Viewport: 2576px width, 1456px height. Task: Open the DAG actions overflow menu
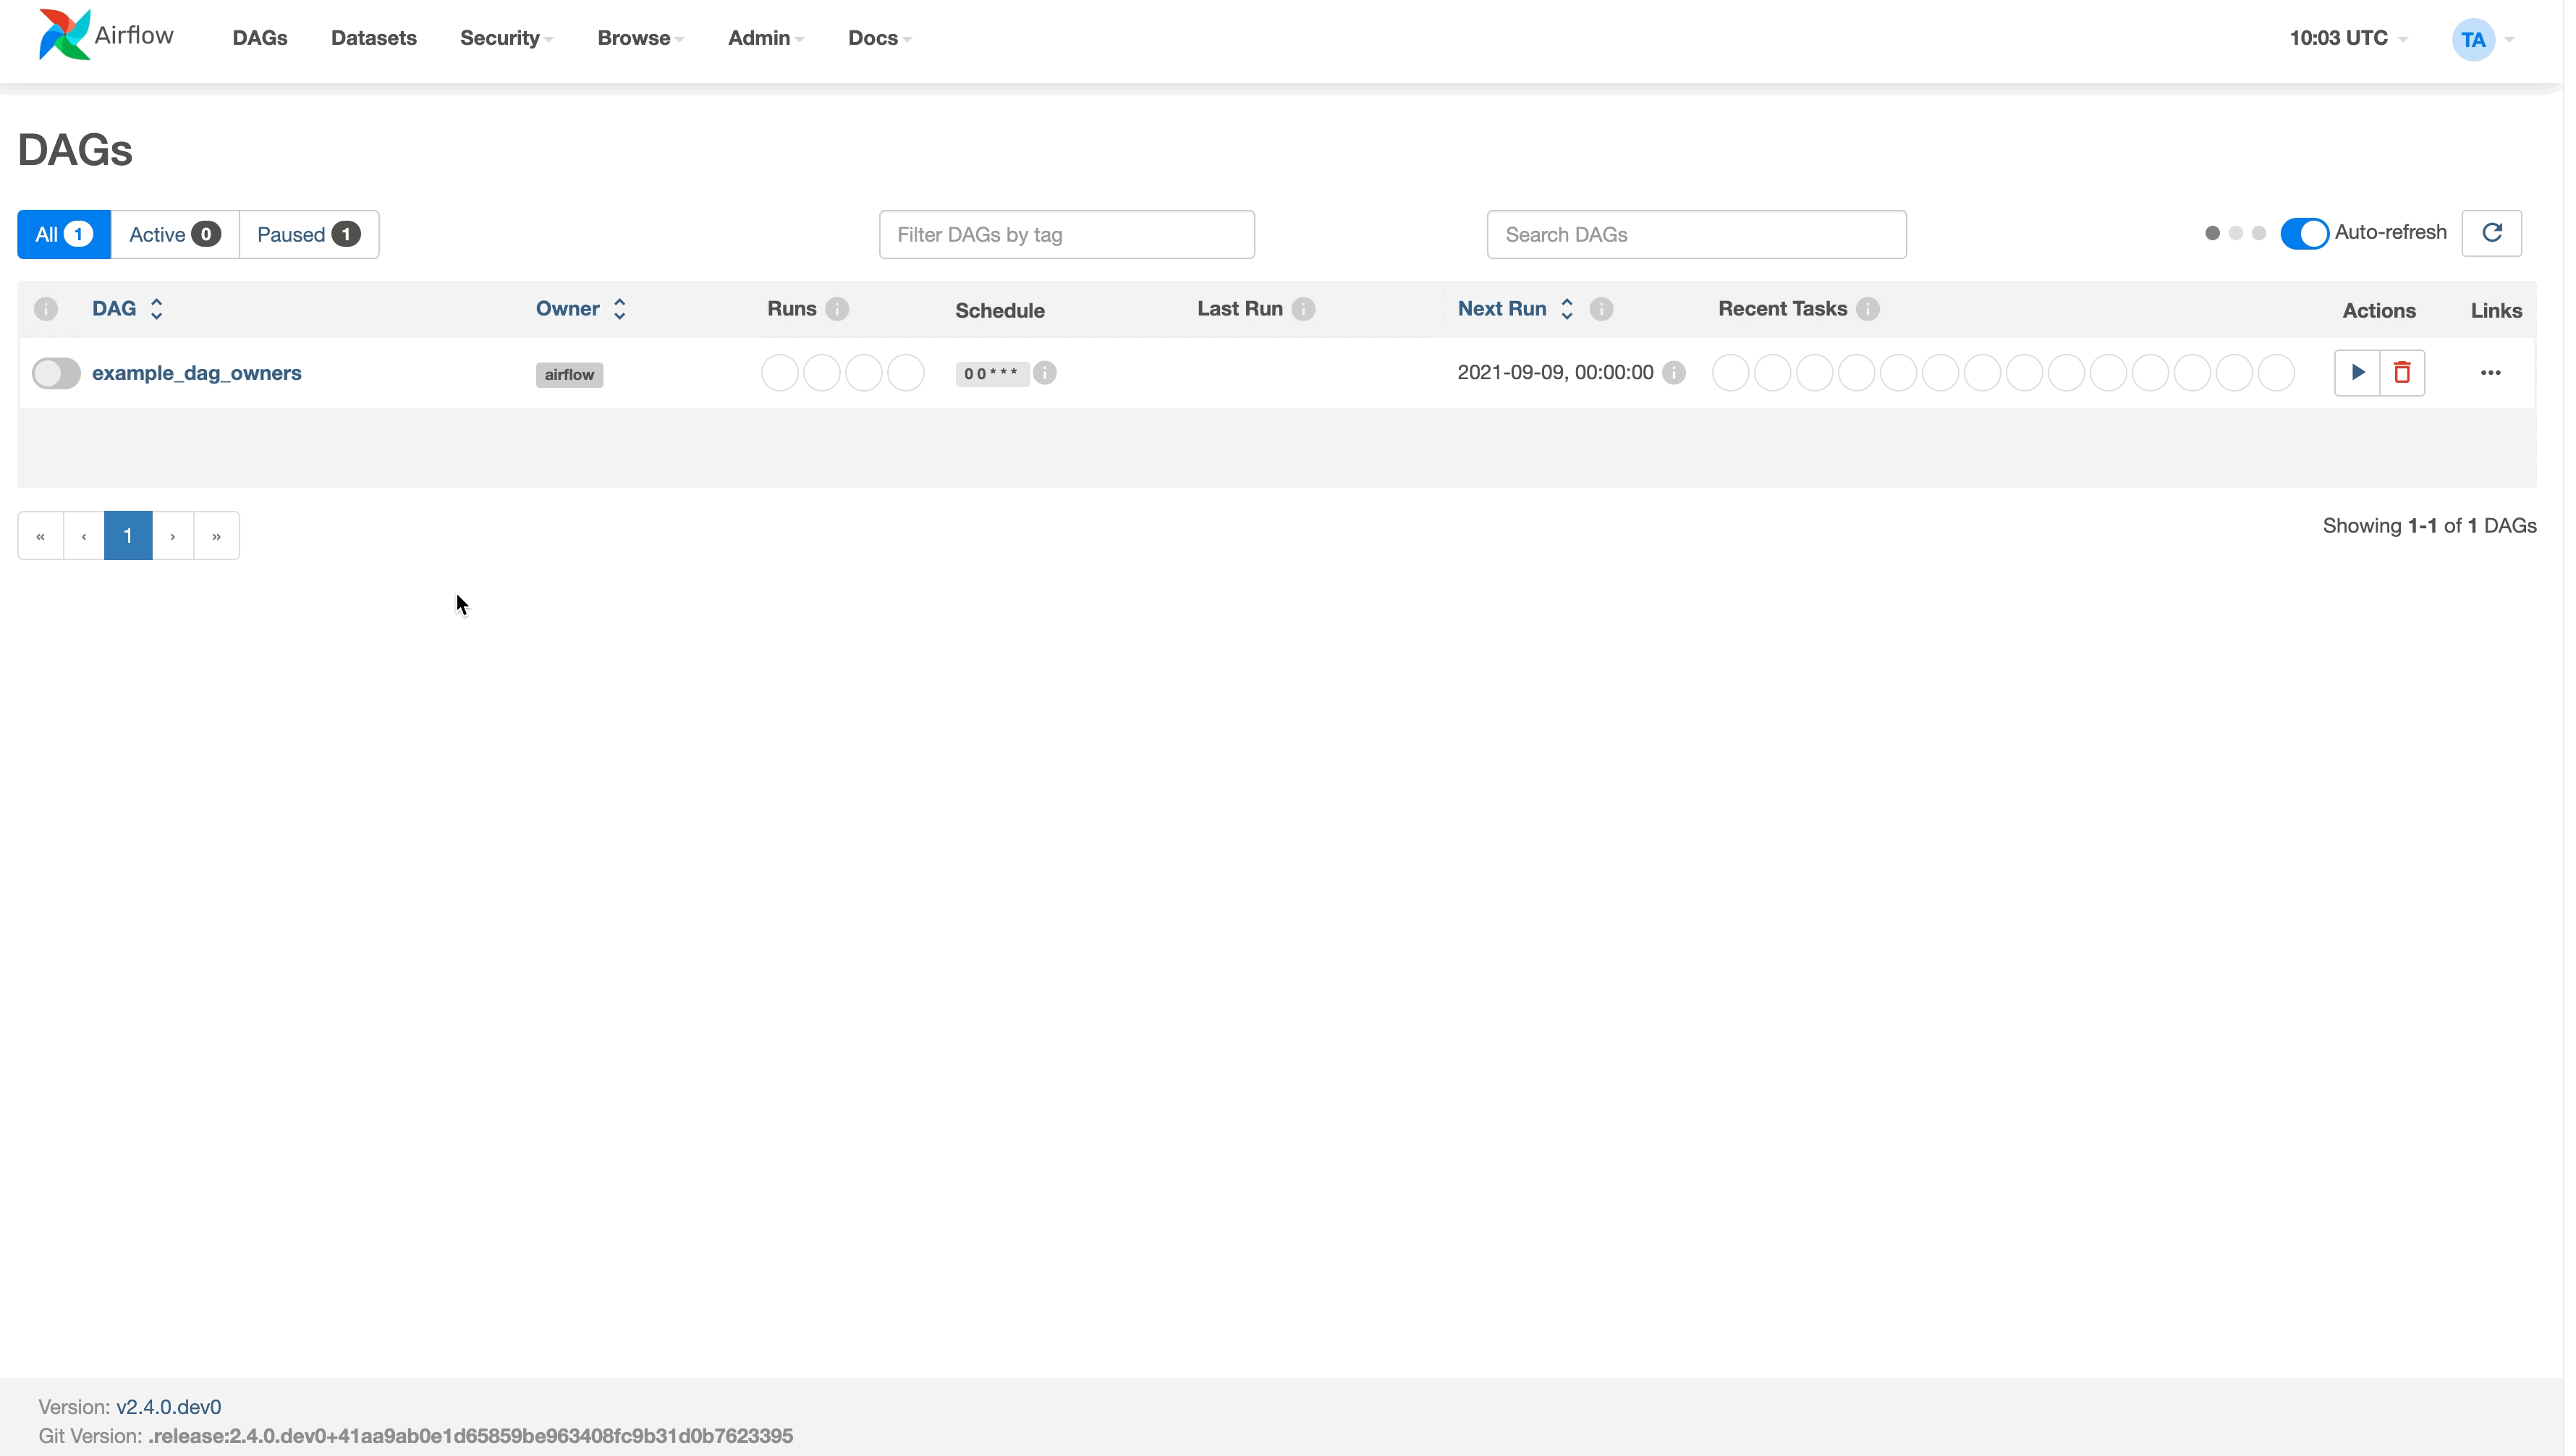(2489, 371)
